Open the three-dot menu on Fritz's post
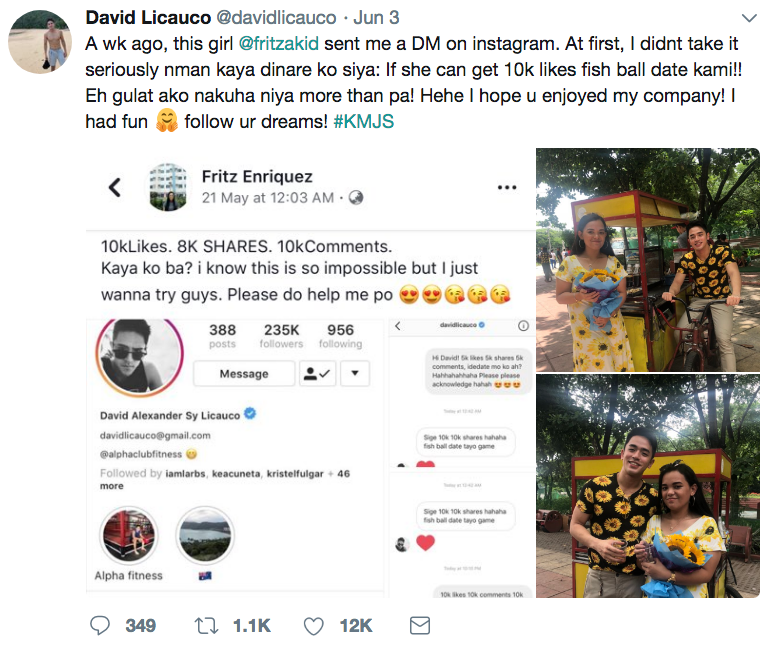Image resolution: width=772 pixels, height=648 pixels. [507, 188]
